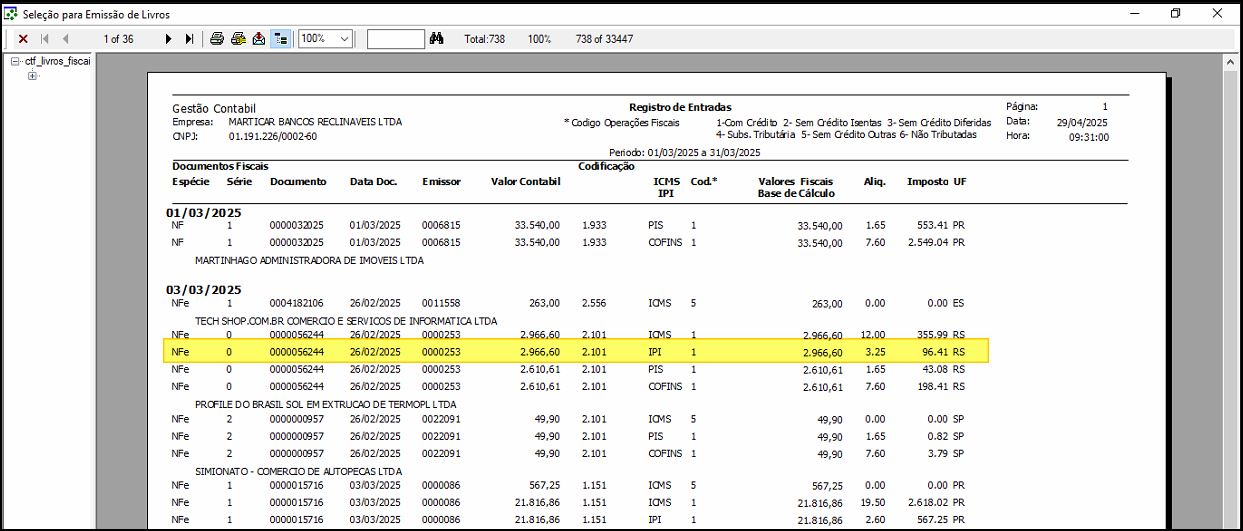Close the current report view with red X

(x=23, y=39)
